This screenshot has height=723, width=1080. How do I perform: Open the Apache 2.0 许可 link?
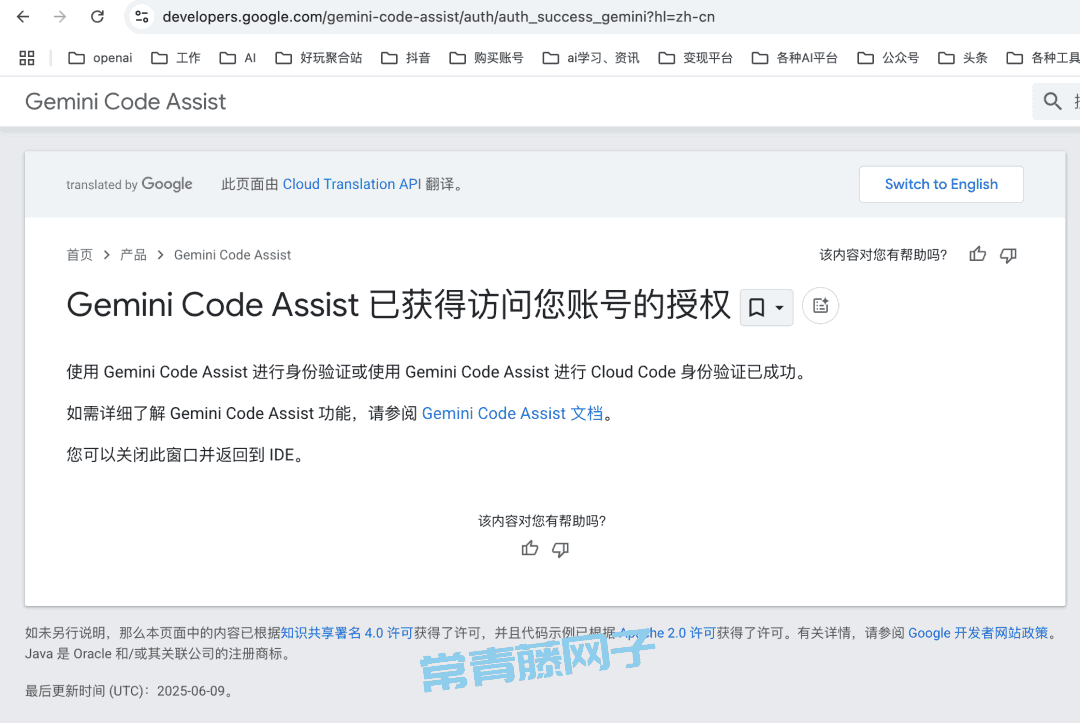pos(668,633)
